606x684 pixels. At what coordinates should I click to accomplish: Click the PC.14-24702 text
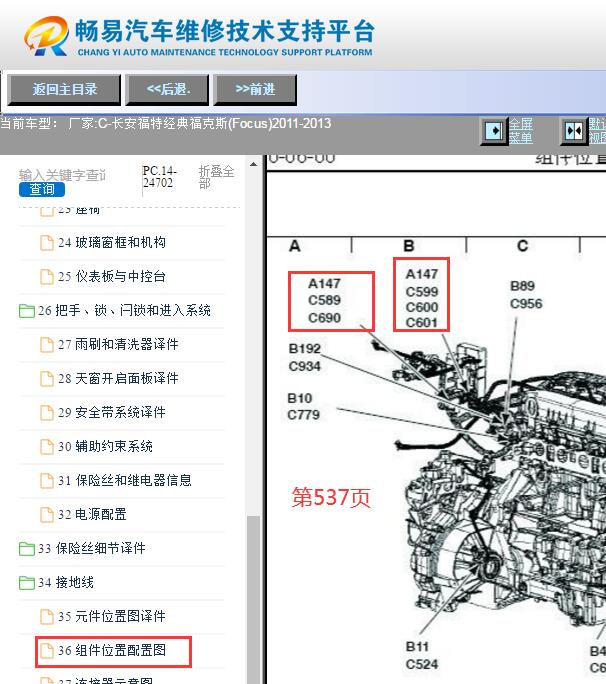click(159, 177)
